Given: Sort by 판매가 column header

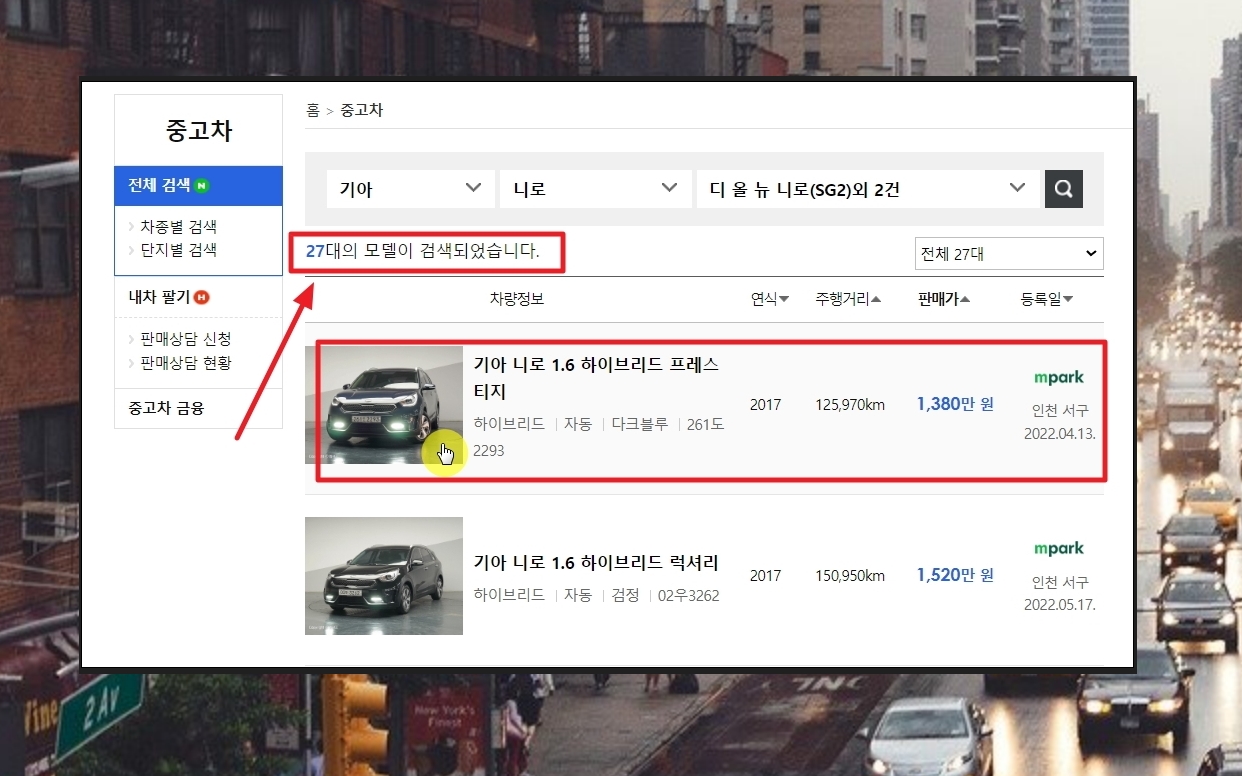Looking at the screenshot, I should (944, 299).
